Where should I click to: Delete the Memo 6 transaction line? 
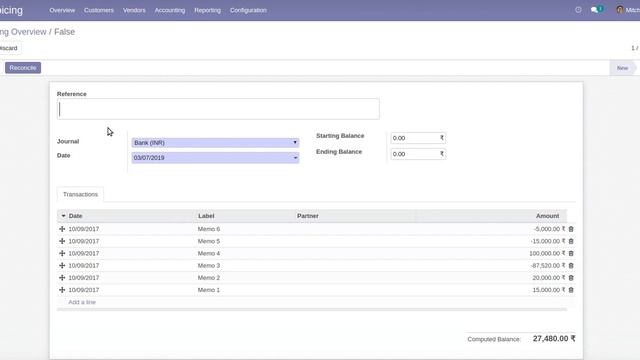[x=571, y=229]
